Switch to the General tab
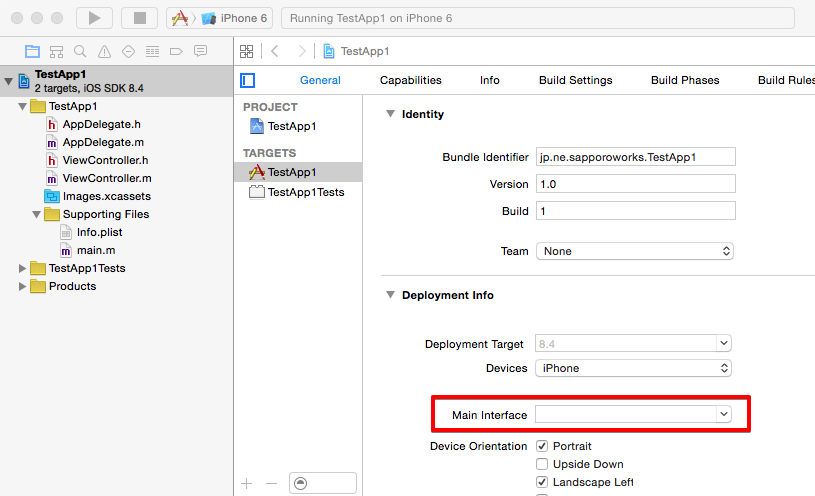815x496 pixels. pos(320,80)
